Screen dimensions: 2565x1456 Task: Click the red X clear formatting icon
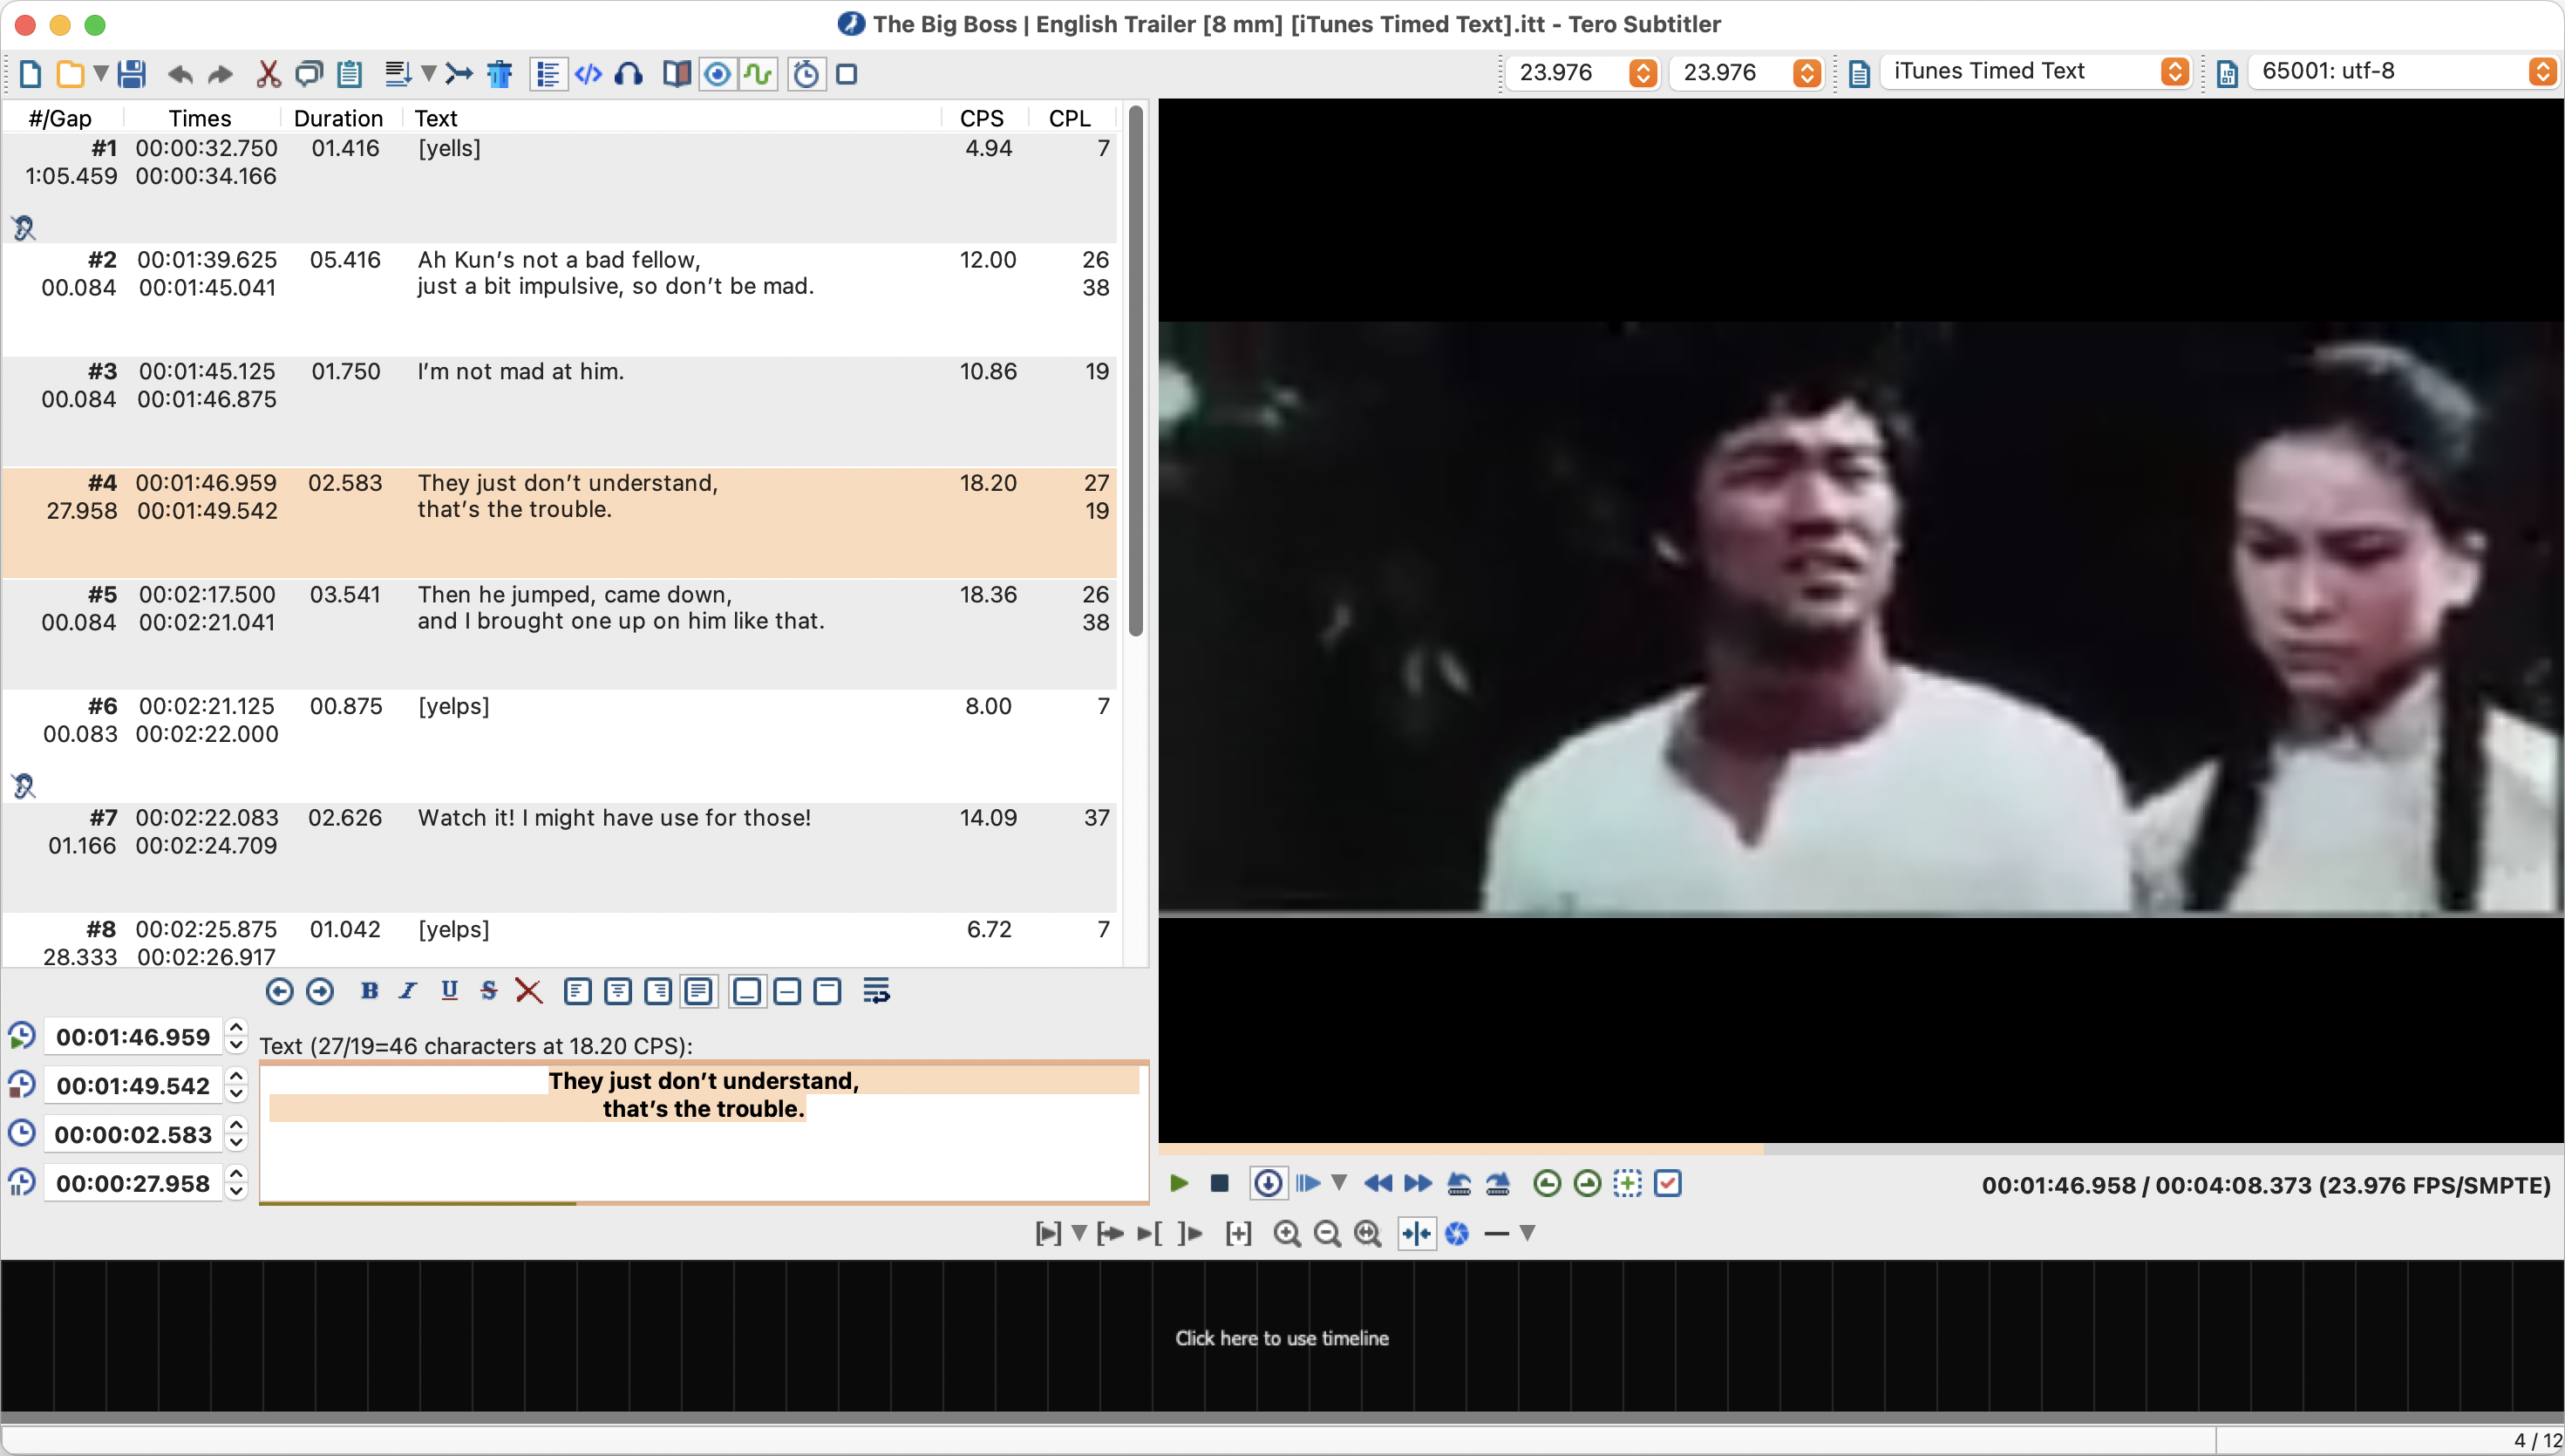click(528, 991)
